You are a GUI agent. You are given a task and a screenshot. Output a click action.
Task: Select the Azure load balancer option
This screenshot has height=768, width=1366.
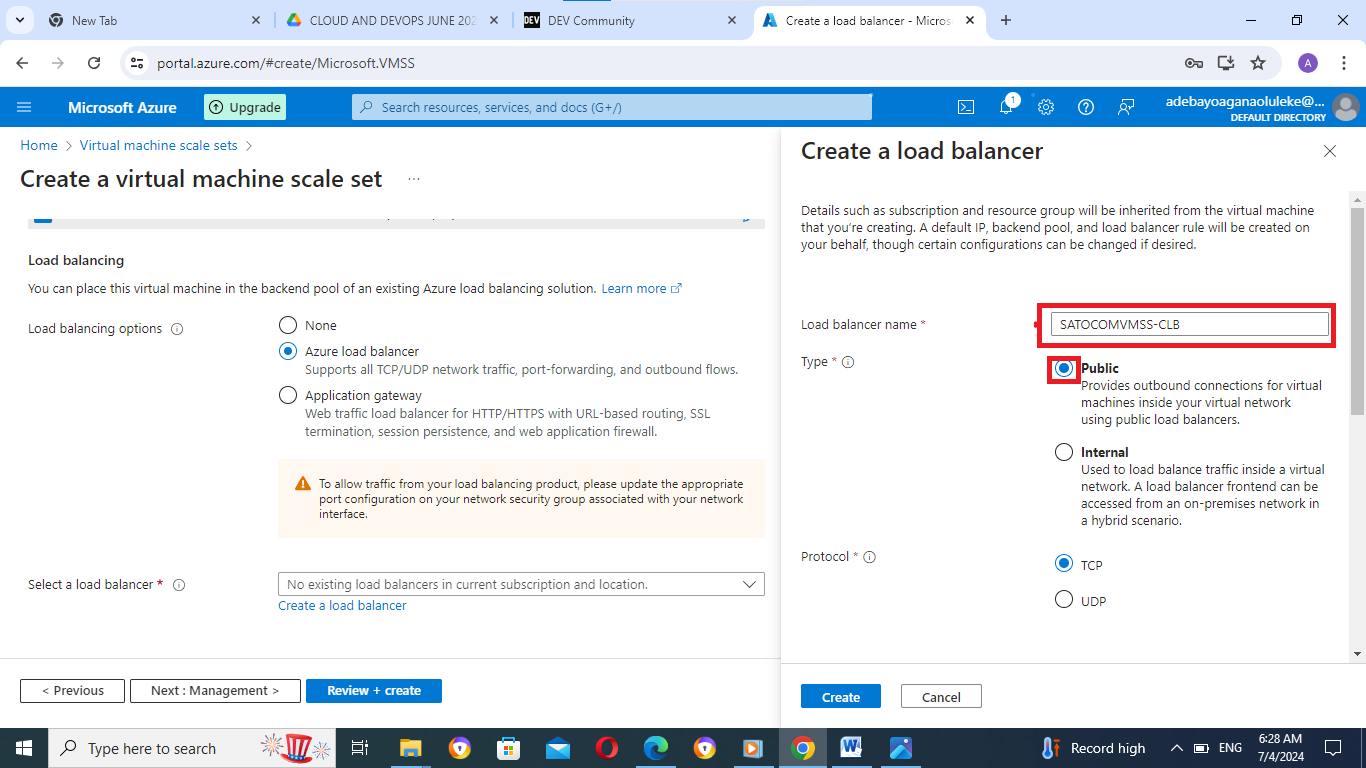(x=288, y=351)
